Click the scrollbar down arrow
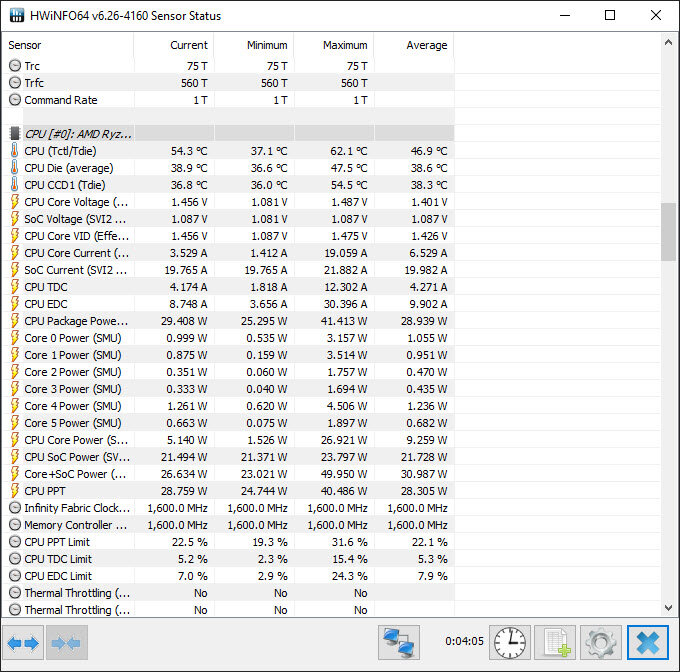 [668, 608]
